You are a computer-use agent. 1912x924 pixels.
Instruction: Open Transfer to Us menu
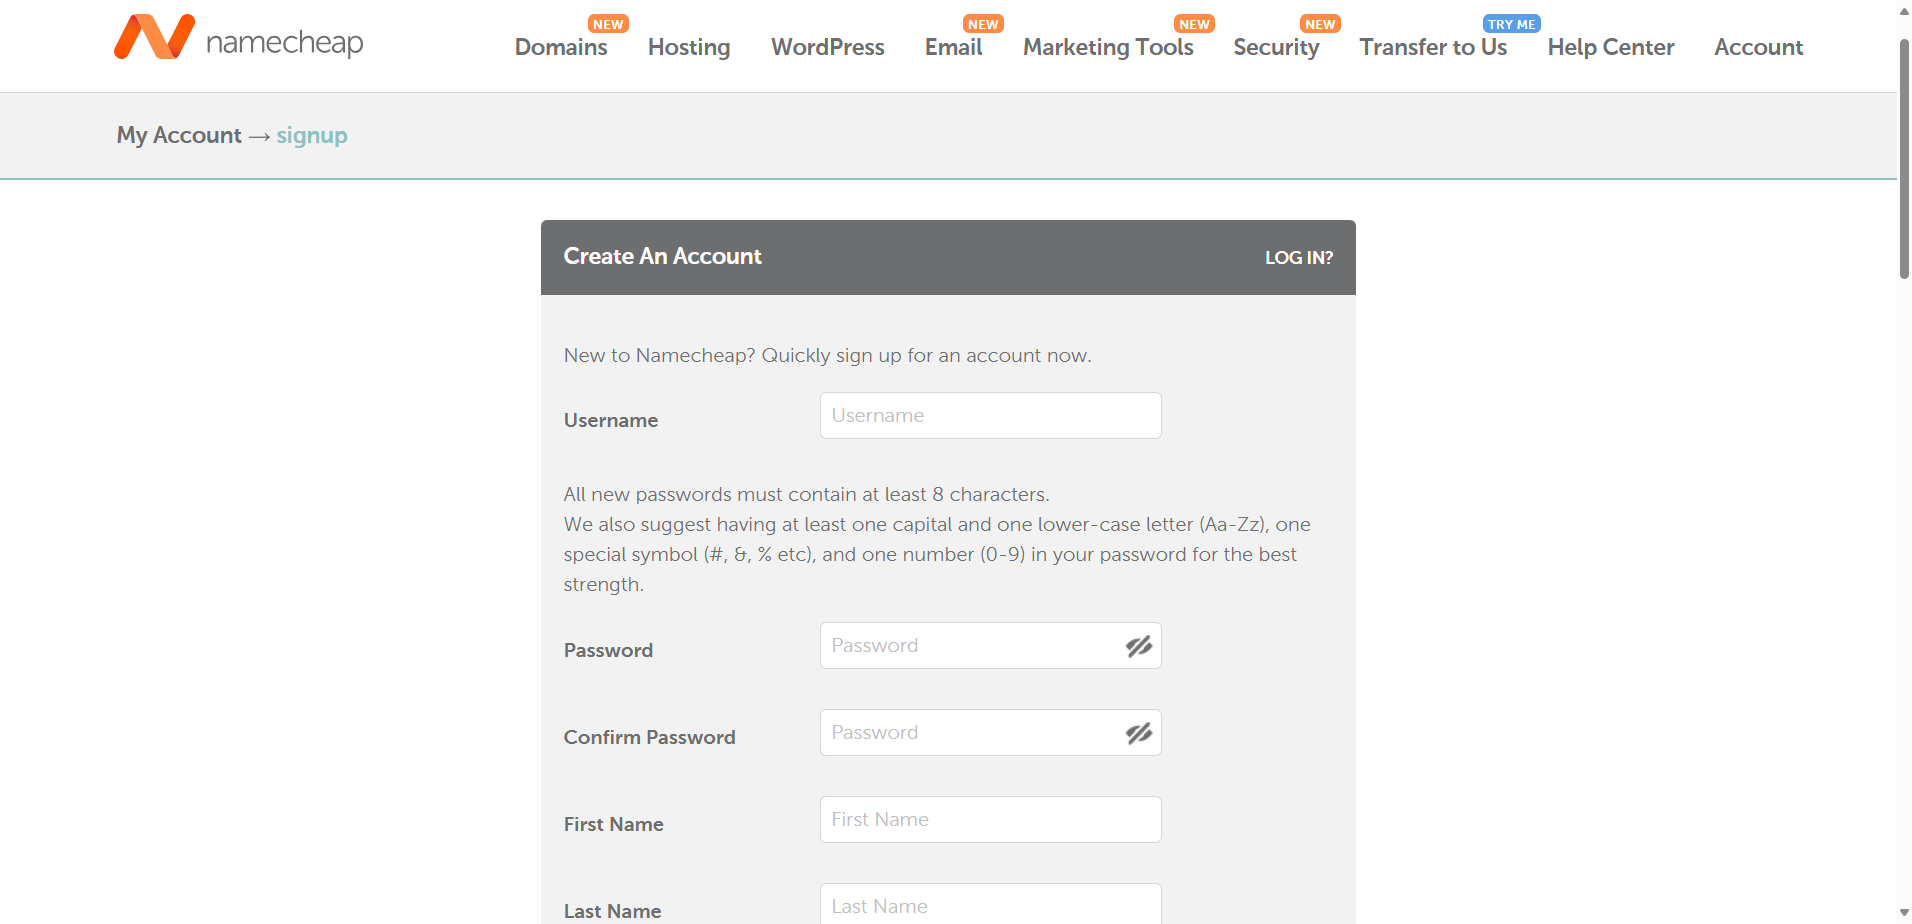(1433, 47)
